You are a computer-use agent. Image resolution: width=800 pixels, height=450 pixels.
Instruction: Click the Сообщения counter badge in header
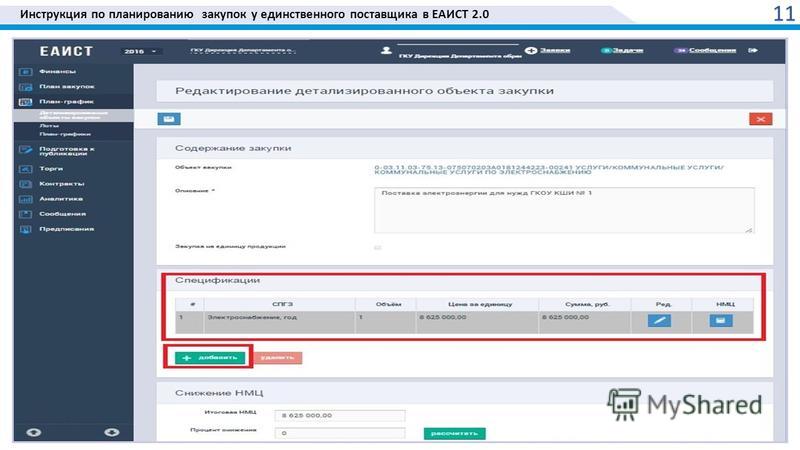681,51
